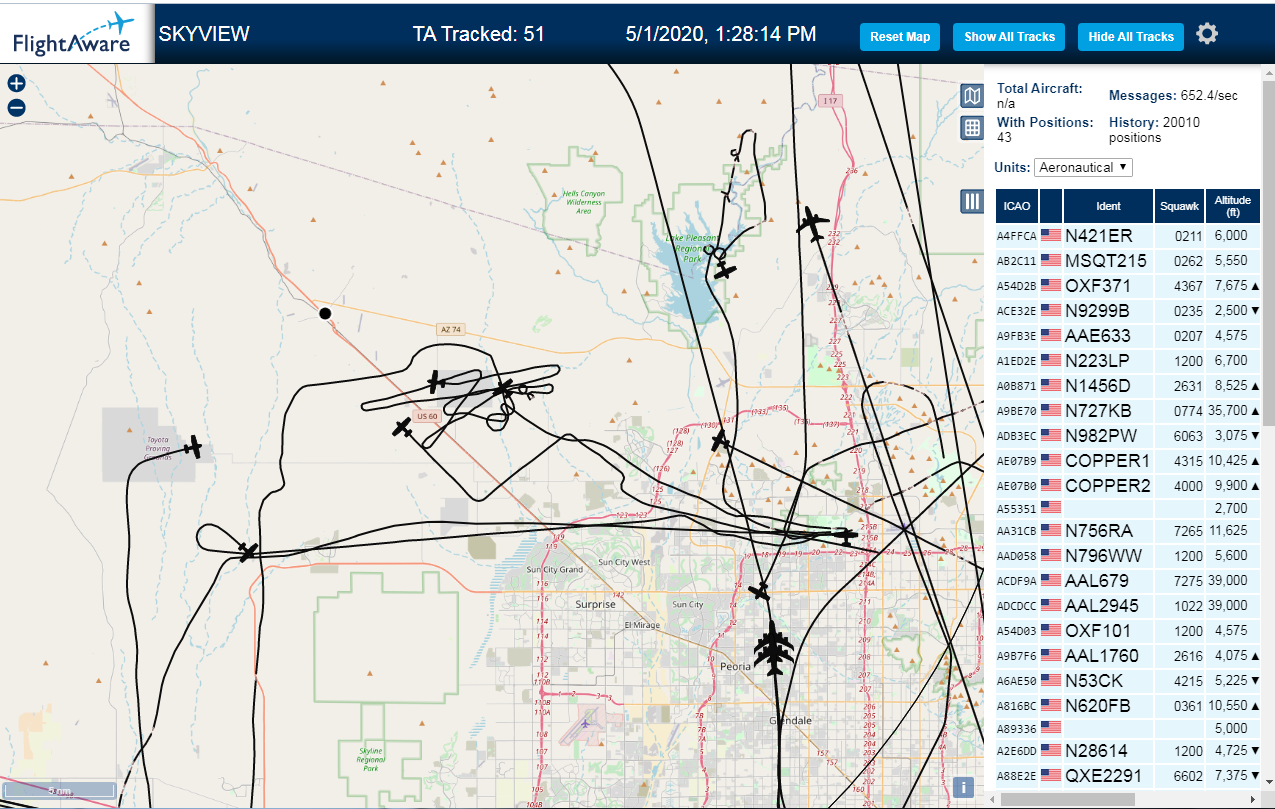This screenshot has width=1275, height=809.
Task: Select the N421ER aircraft row
Action: 1128,236
